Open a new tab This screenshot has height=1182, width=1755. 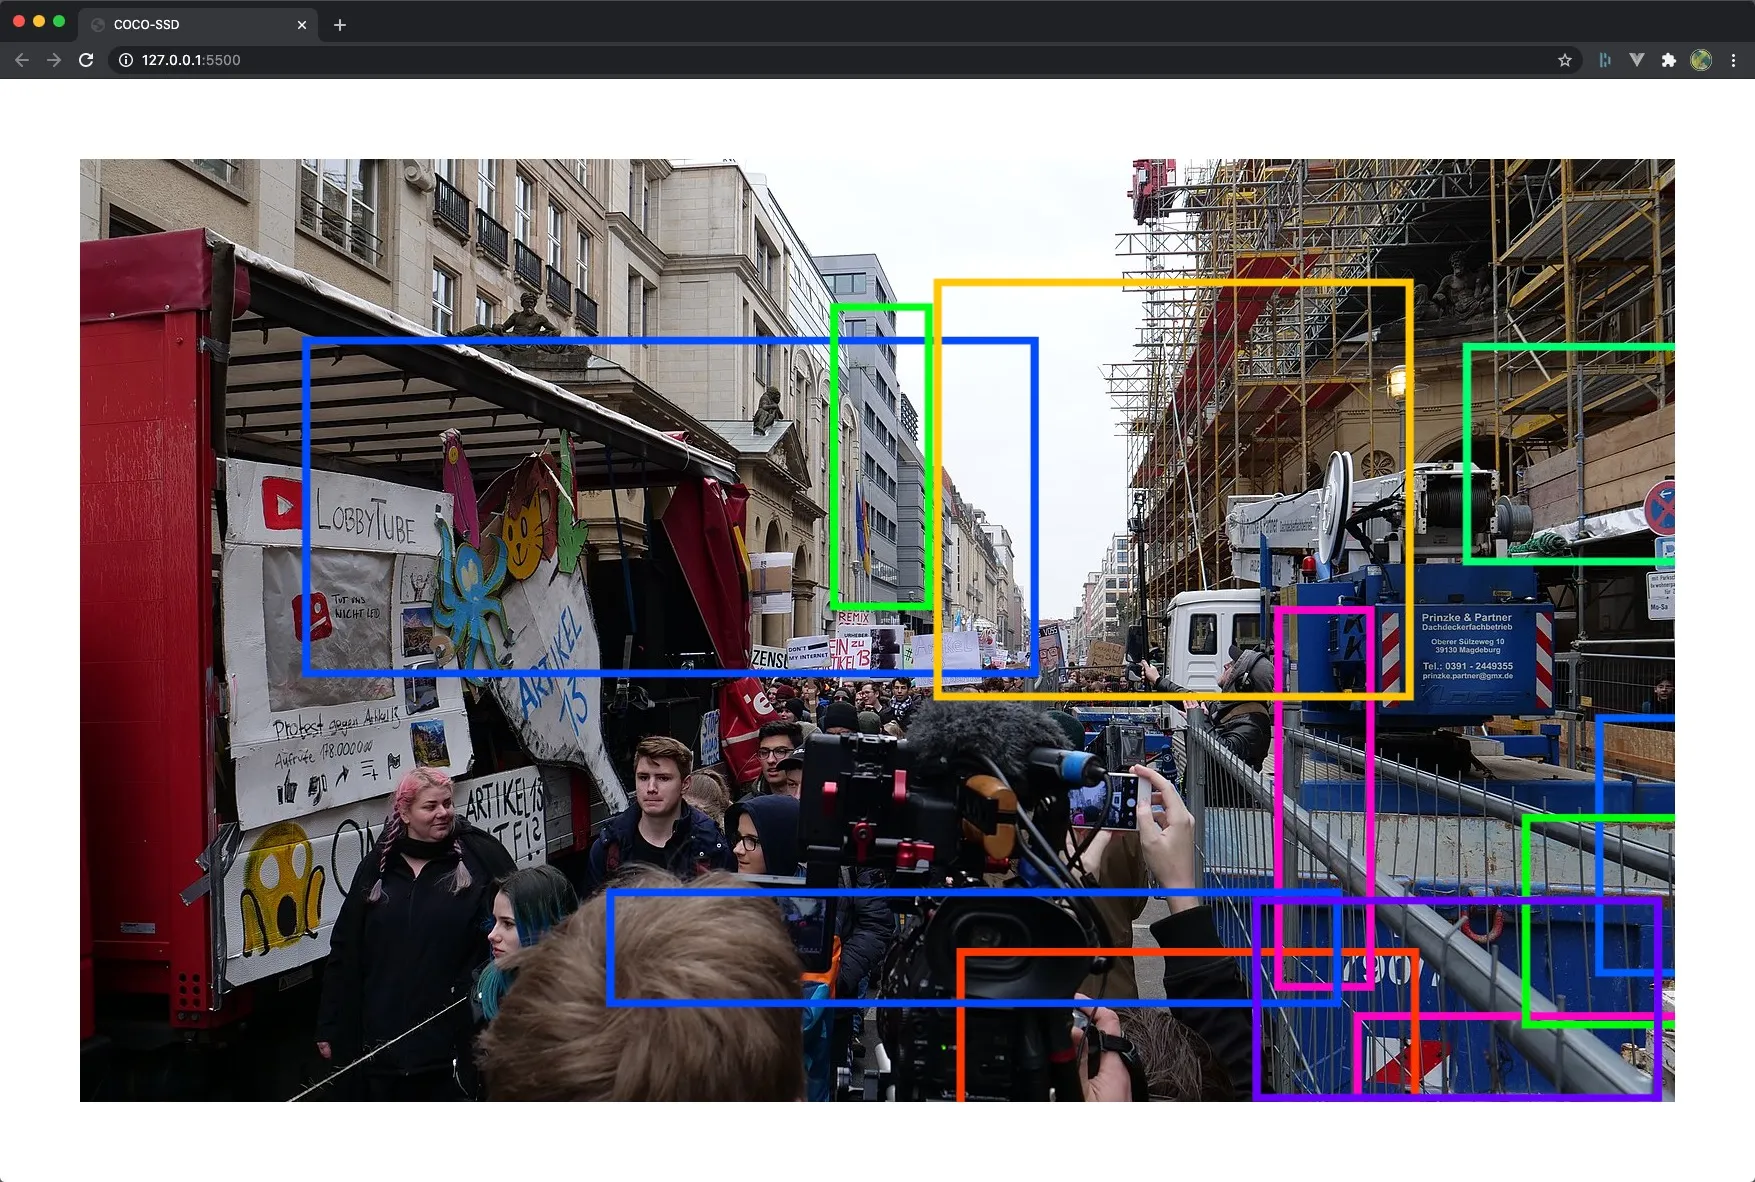(x=340, y=25)
